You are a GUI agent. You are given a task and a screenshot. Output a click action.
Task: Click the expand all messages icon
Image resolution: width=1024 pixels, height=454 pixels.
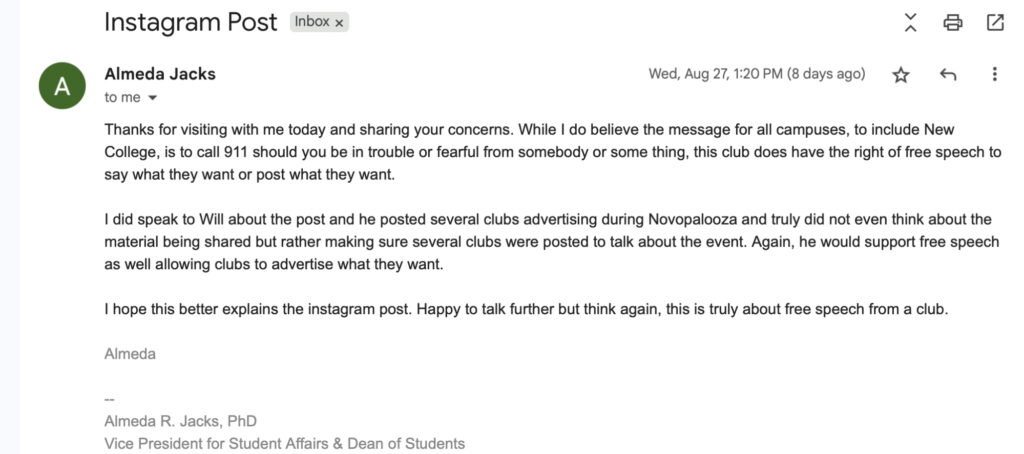pos(910,22)
